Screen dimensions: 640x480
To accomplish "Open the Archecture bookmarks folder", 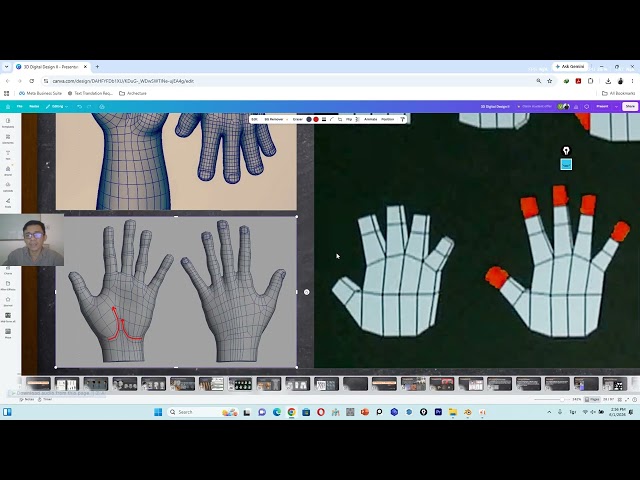I will coord(133,93).
